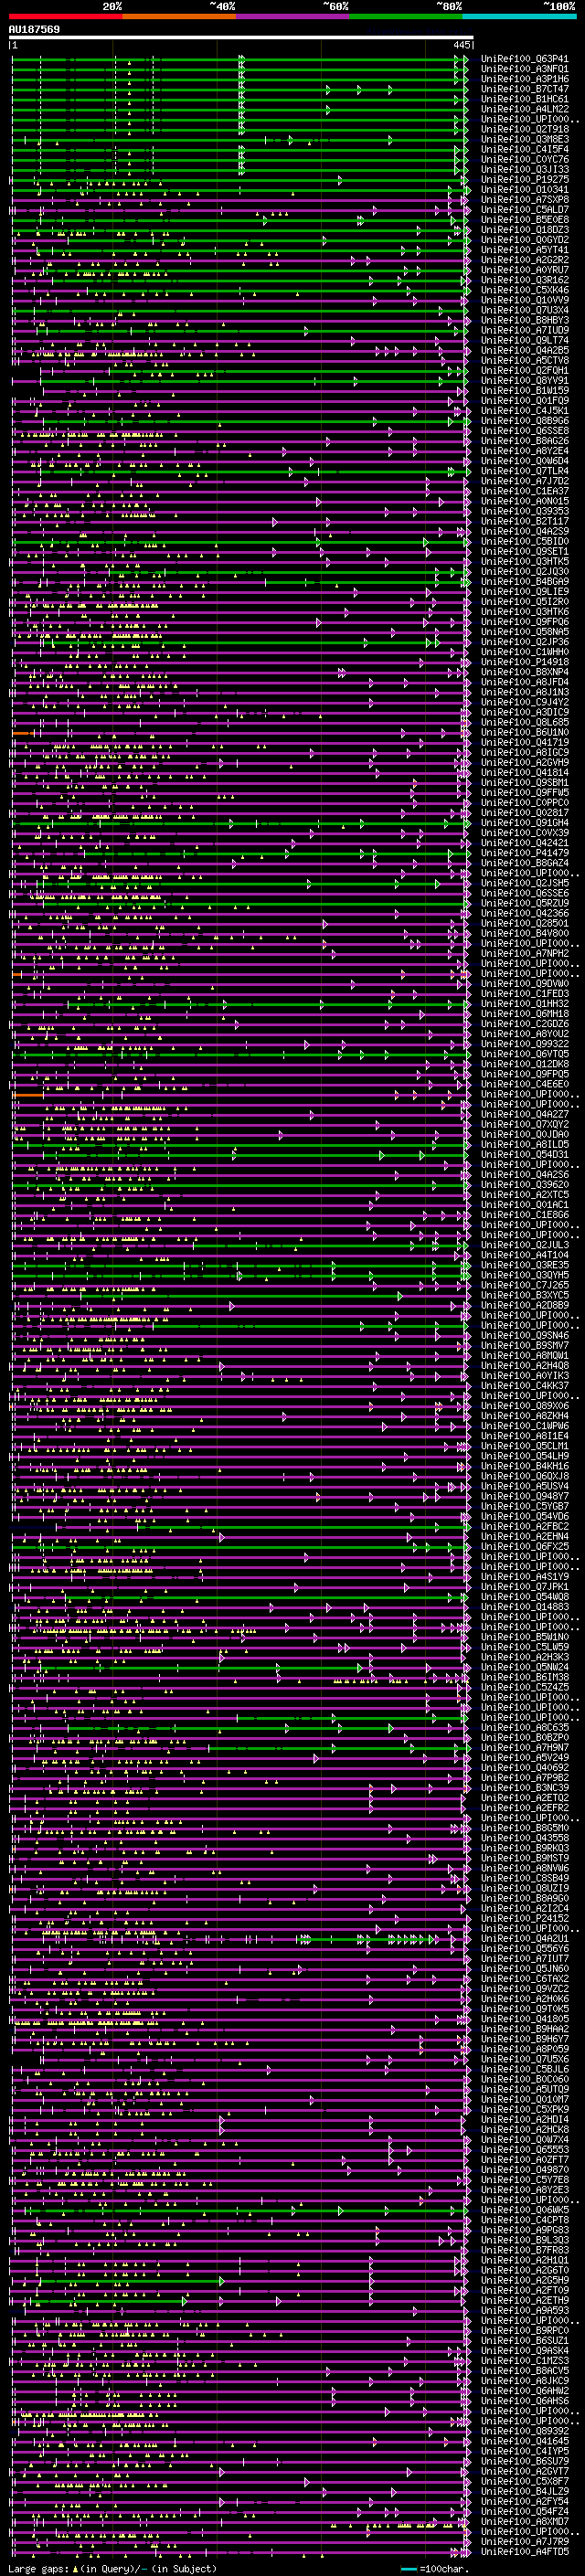Click the label UniRef100_Q3R162

525,280
